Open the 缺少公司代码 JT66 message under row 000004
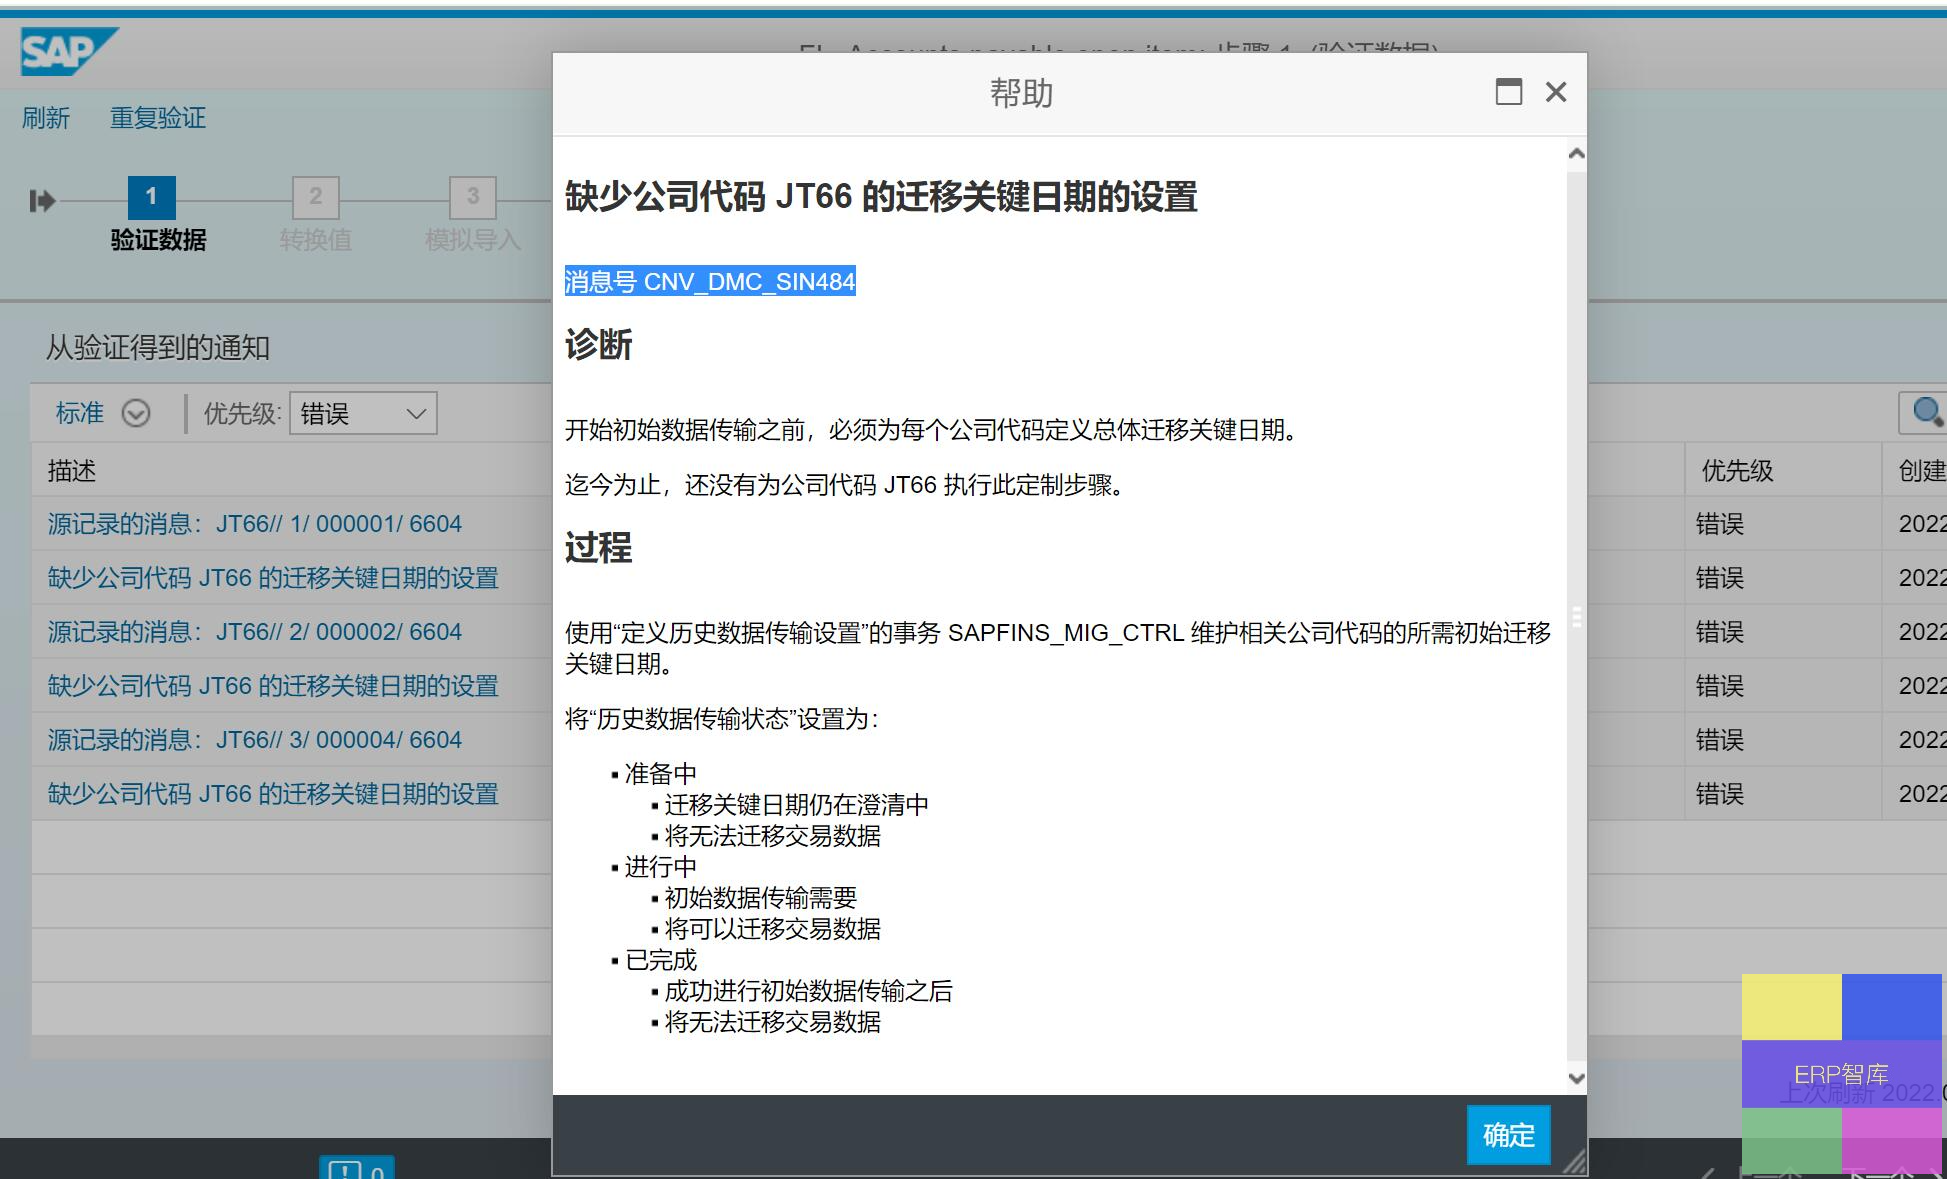The height and width of the screenshot is (1179, 1947). [x=273, y=794]
